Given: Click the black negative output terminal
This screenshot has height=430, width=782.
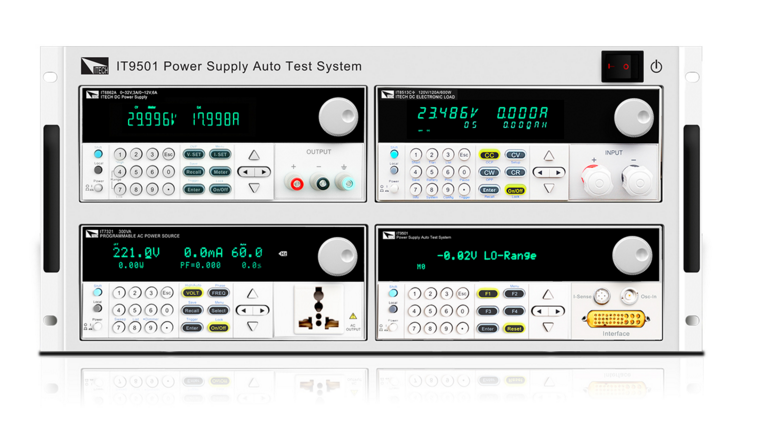Looking at the screenshot, I should coord(322,183).
